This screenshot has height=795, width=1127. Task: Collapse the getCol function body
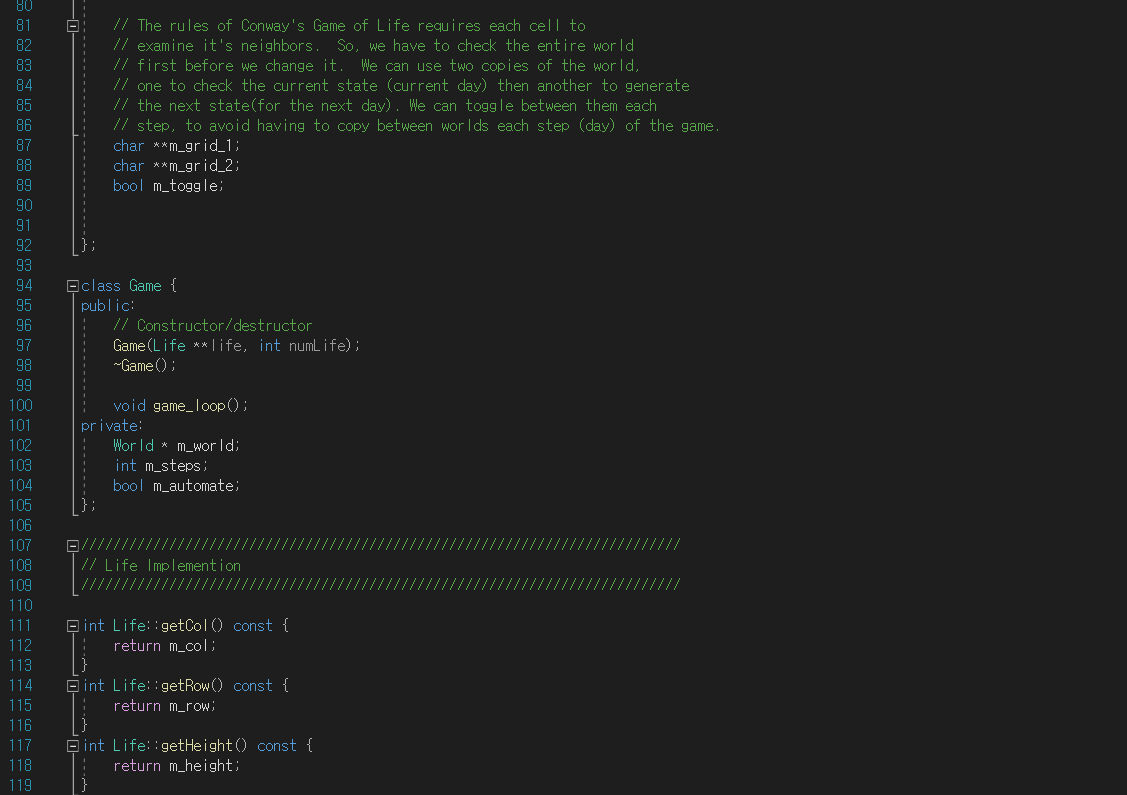coord(71,625)
